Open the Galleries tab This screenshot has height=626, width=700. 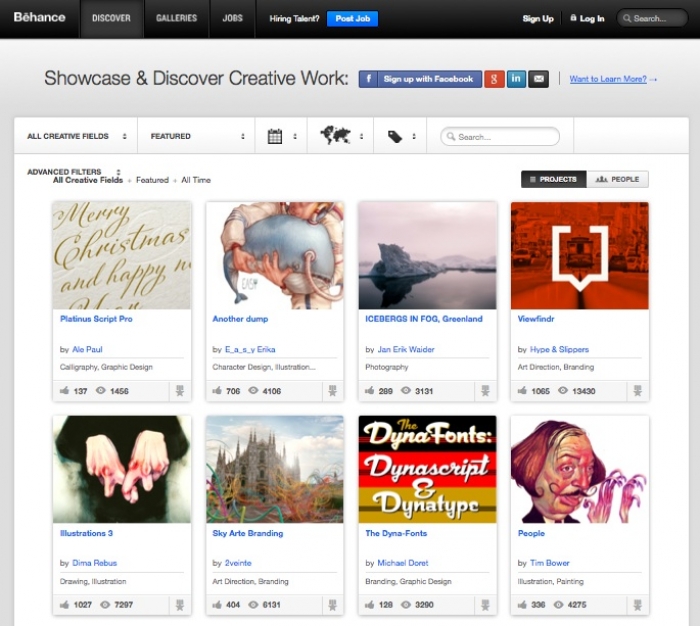click(x=176, y=18)
